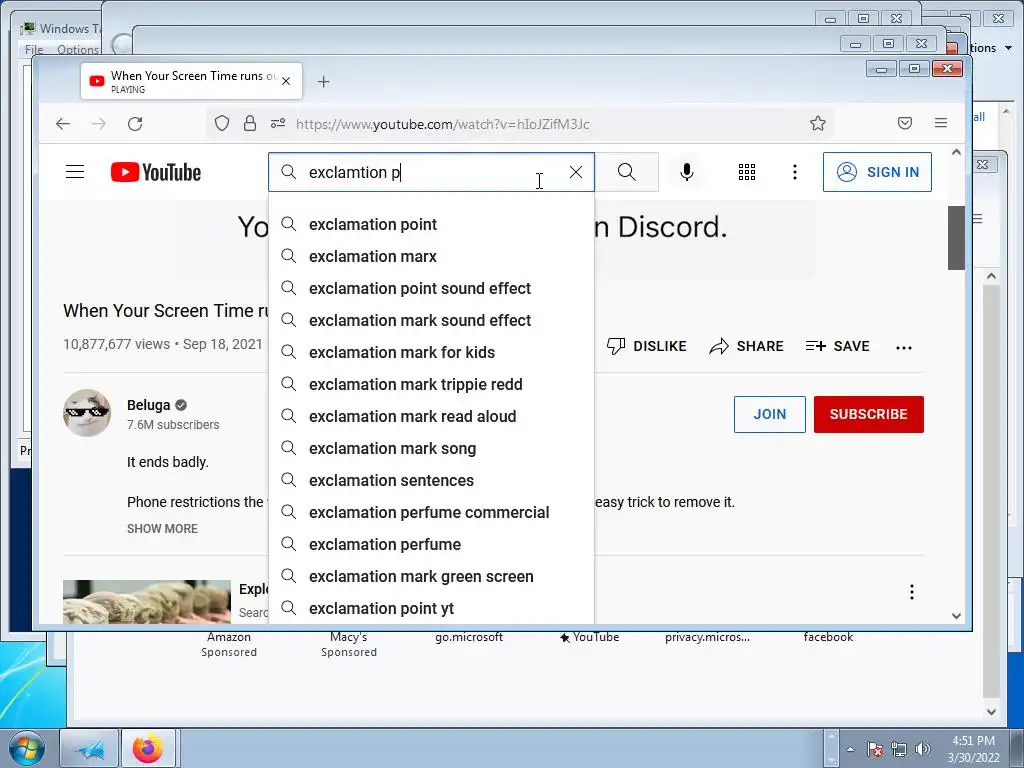The height and width of the screenshot is (768, 1024).
Task: Choose "exclamation mark green screen" suggestion
Action: click(431, 576)
